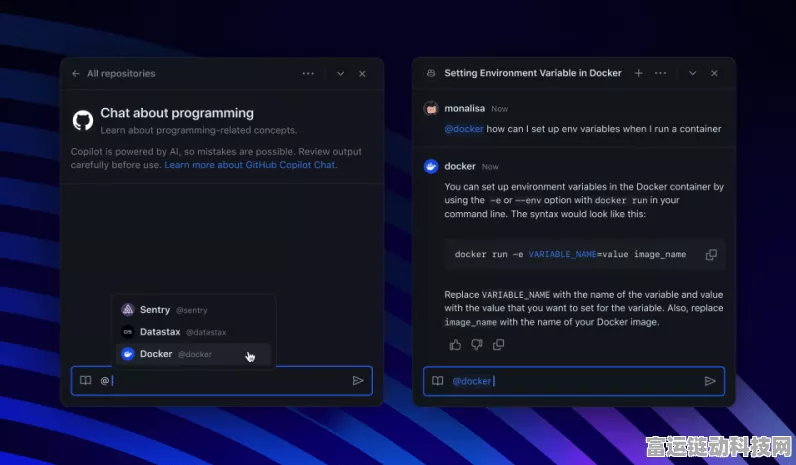Click monalisa's avatar

click(x=431, y=108)
